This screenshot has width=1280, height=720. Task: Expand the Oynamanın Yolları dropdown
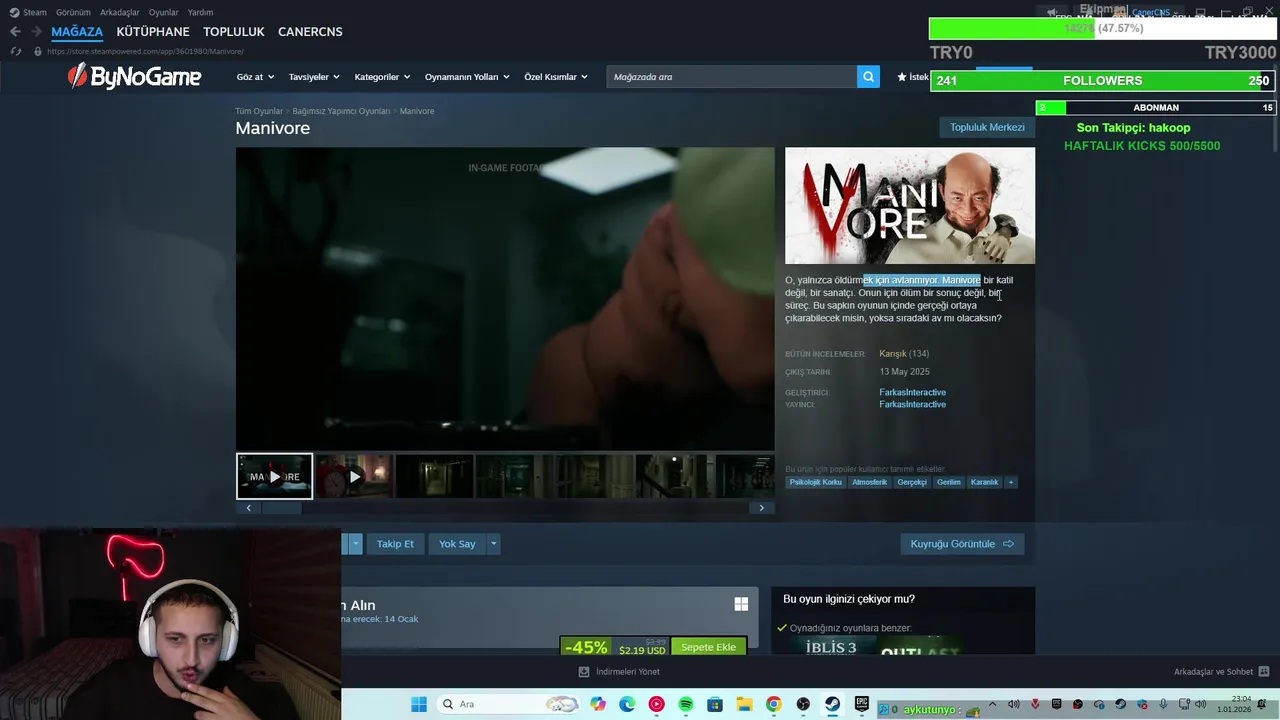click(x=467, y=77)
